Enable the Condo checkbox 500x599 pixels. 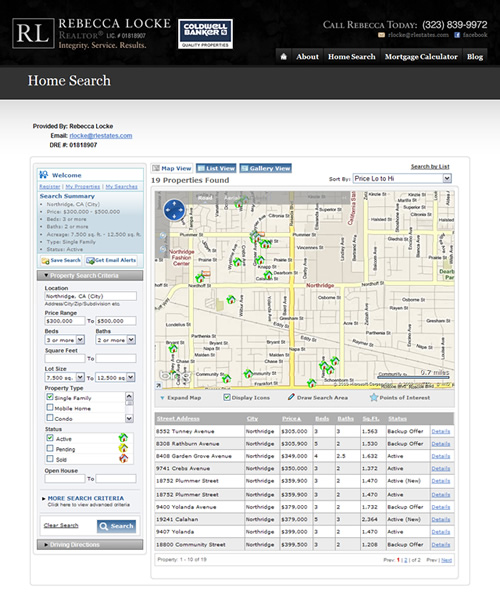(50, 418)
